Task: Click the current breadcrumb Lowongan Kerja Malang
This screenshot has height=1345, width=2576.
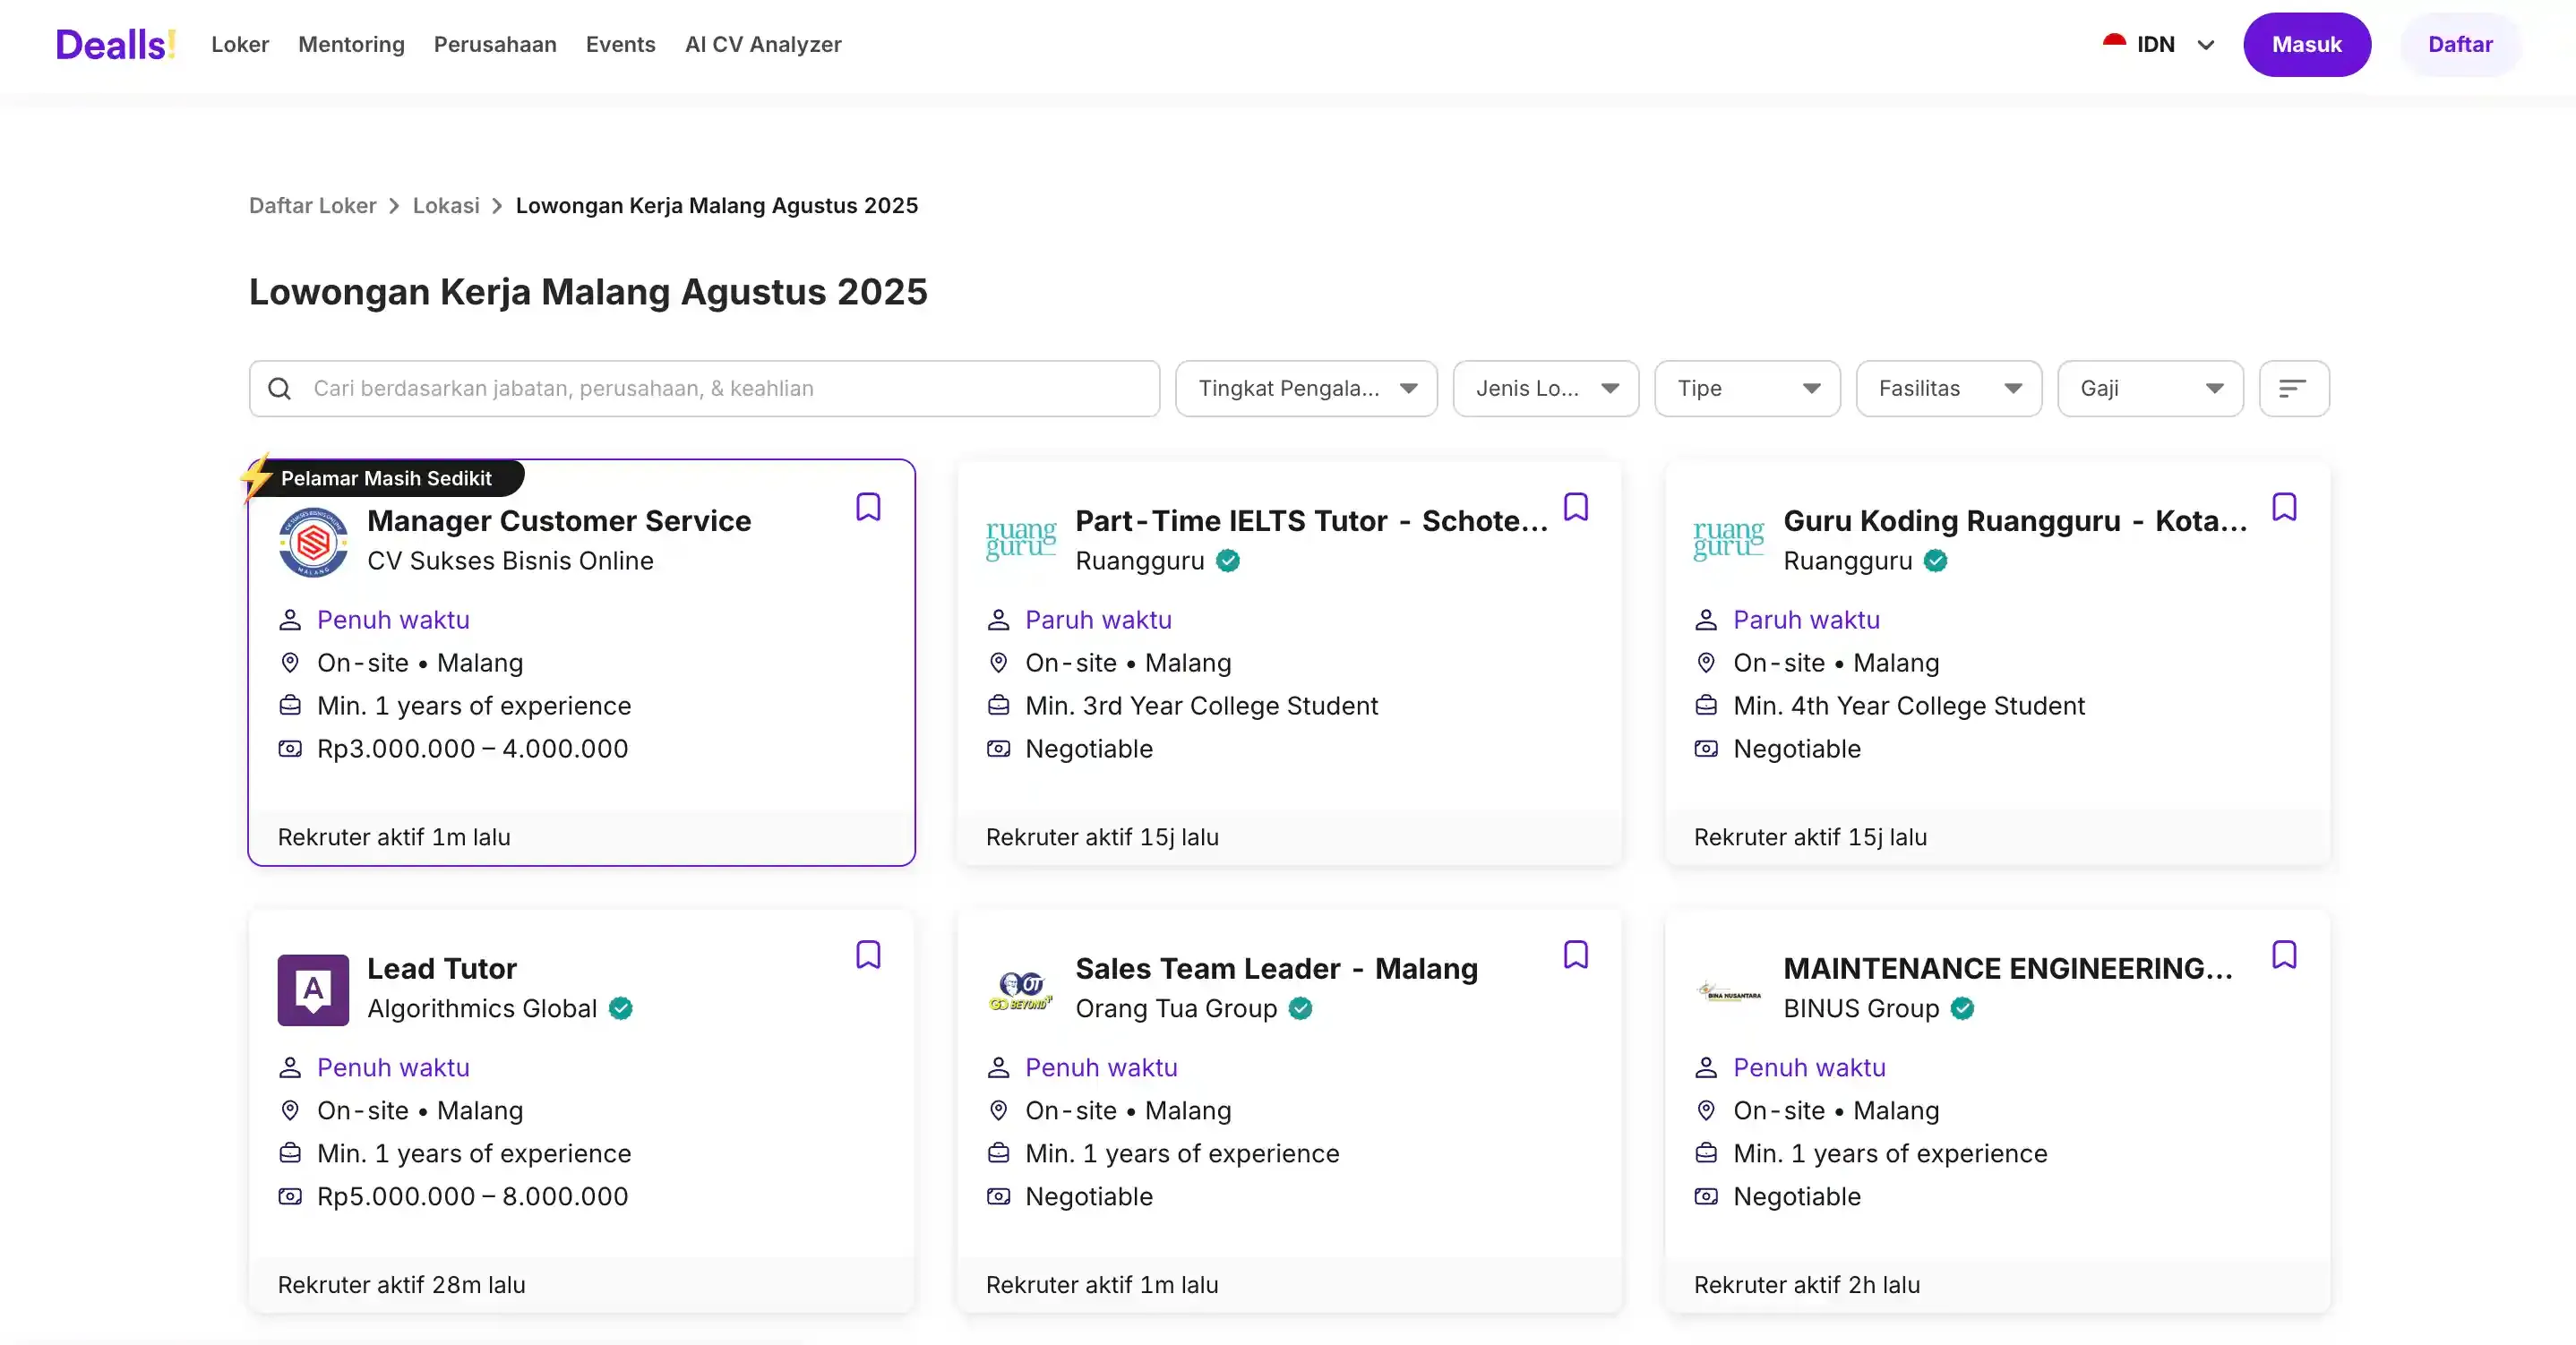Action: click(x=716, y=205)
